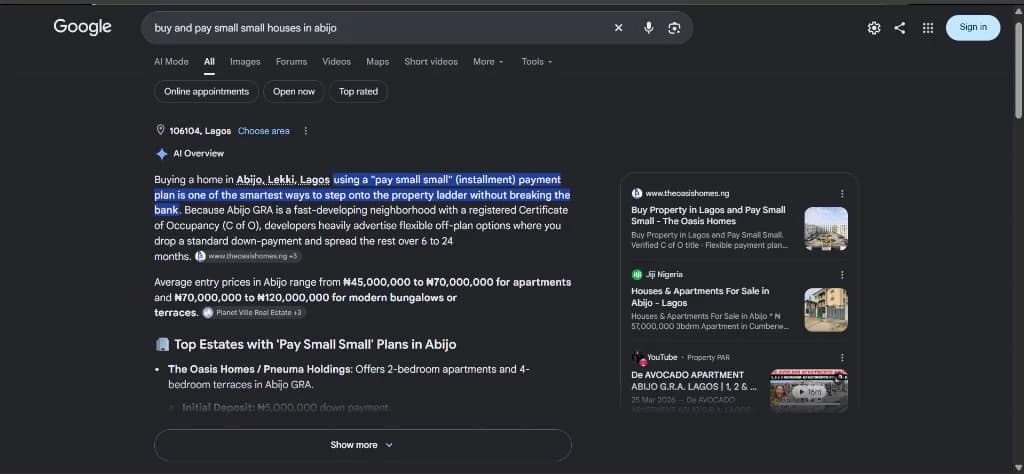Click the Sign in button
This screenshot has width=1024, height=474.
pyautogui.click(x=972, y=27)
